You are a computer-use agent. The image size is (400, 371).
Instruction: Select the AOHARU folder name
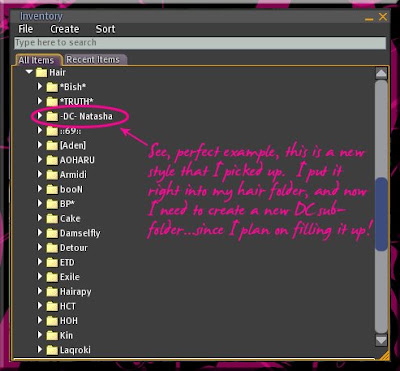point(77,160)
